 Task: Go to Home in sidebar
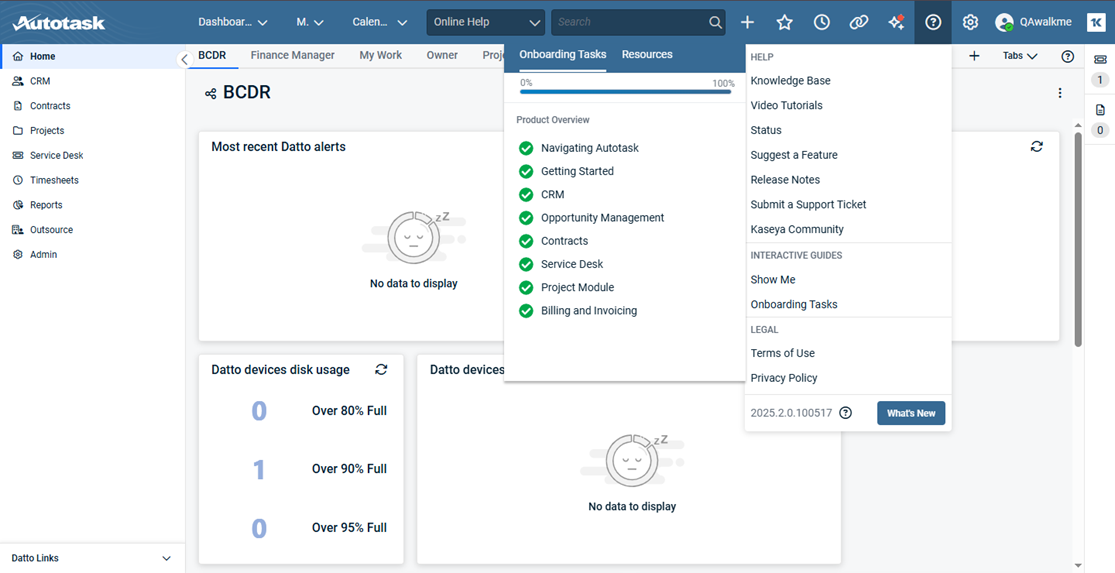point(92,56)
